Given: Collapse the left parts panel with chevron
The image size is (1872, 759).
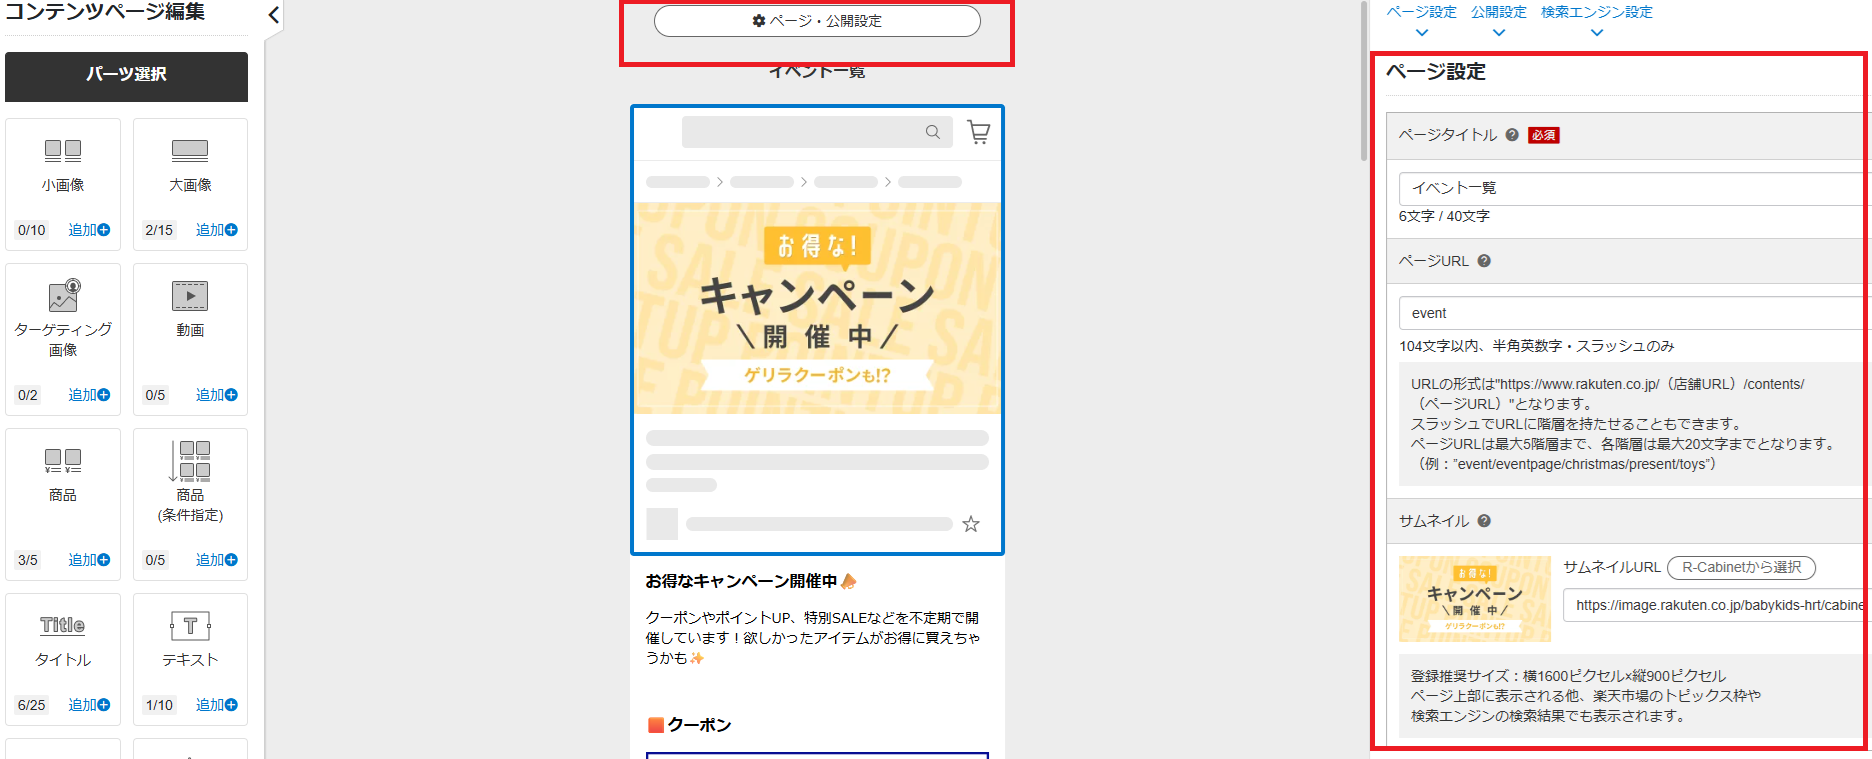Looking at the screenshot, I should (274, 15).
